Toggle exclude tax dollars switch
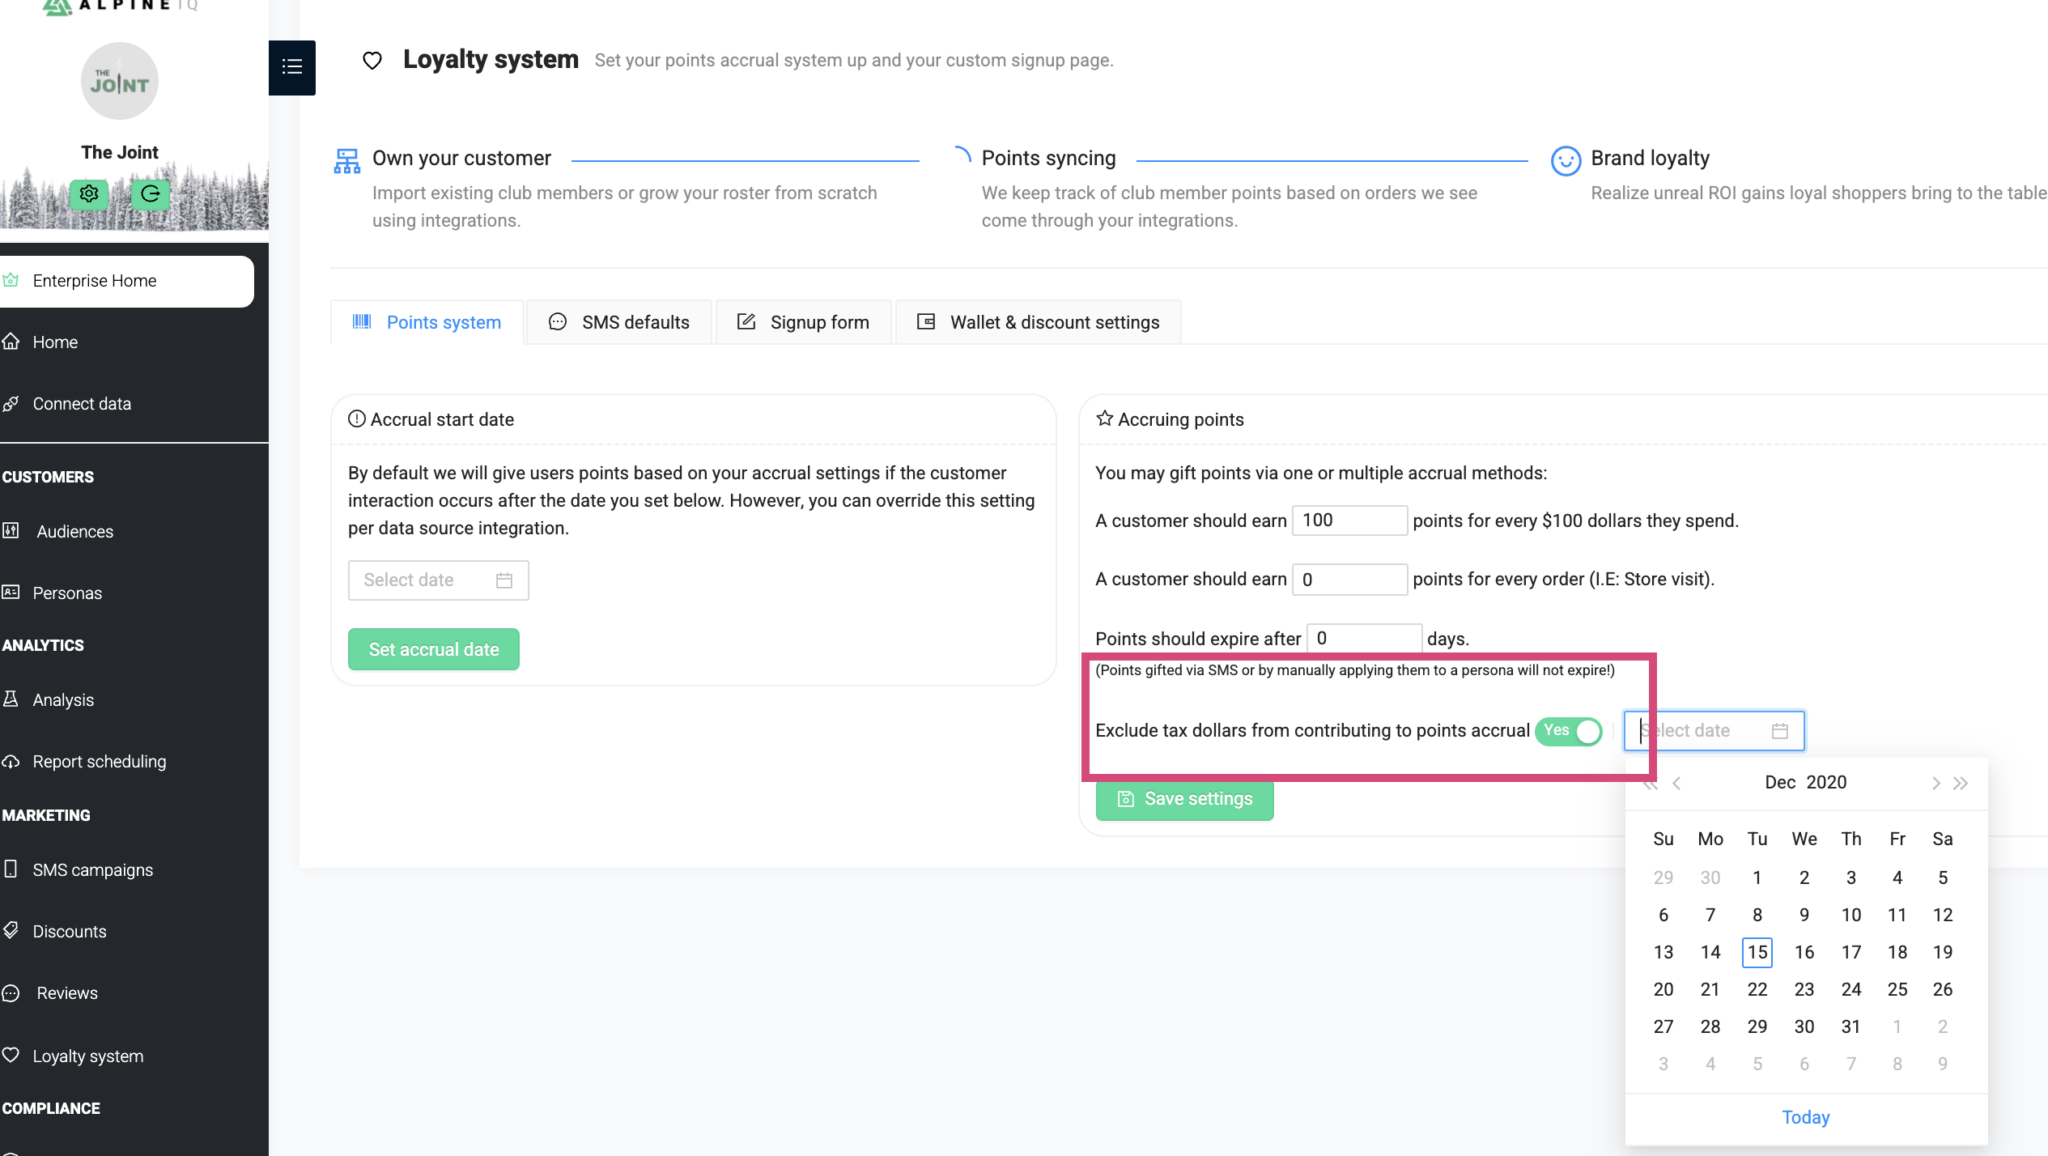The image size is (2048, 1156). pos(1569,731)
